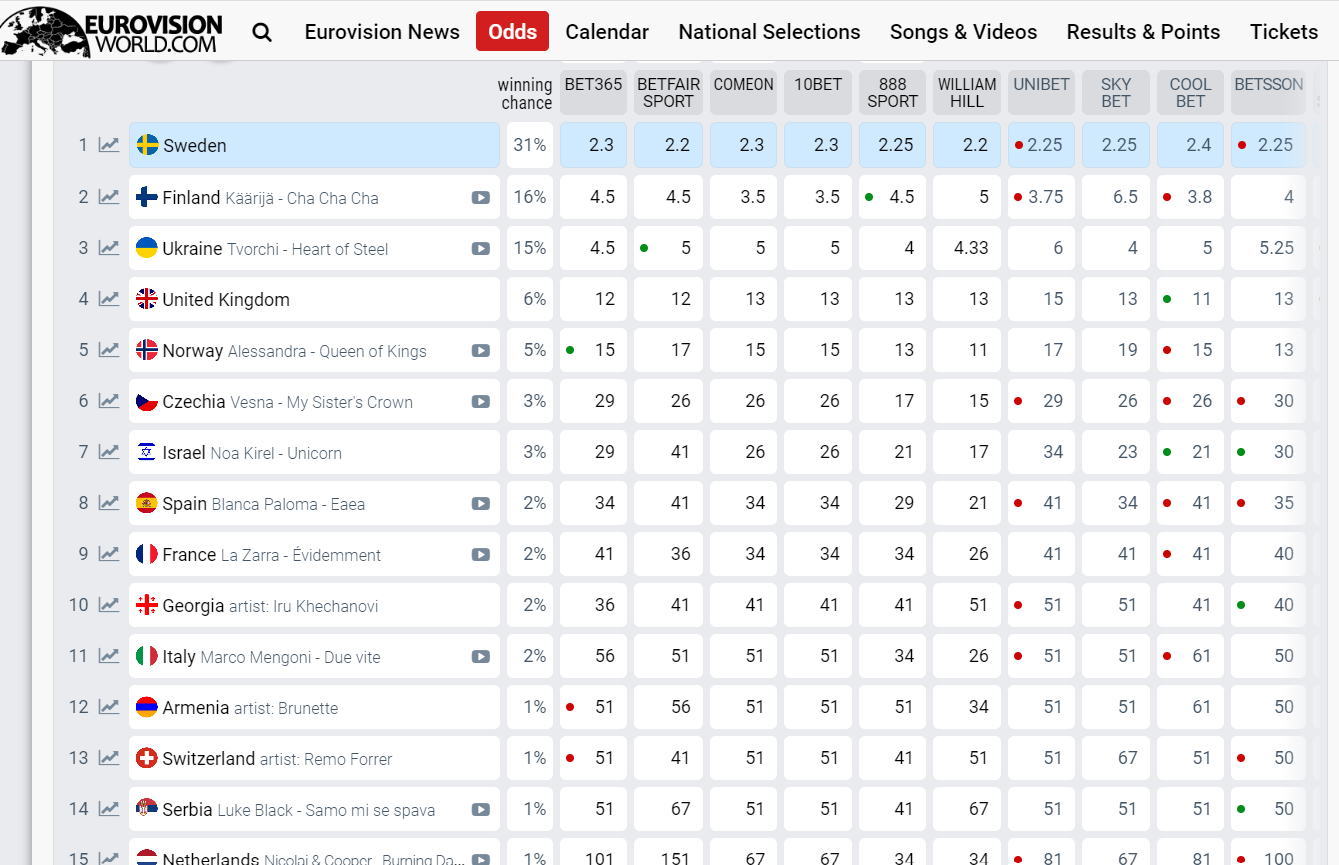Viewport: 1339px width, 865px height.
Task: Open video icon for Italy Due vite
Action: pyautogui.click(x=481, y=657)
